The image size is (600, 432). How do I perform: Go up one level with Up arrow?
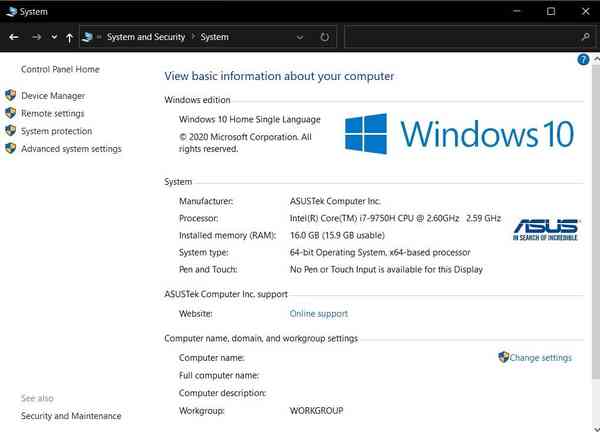pyautogui.click(x=69, y=37)
